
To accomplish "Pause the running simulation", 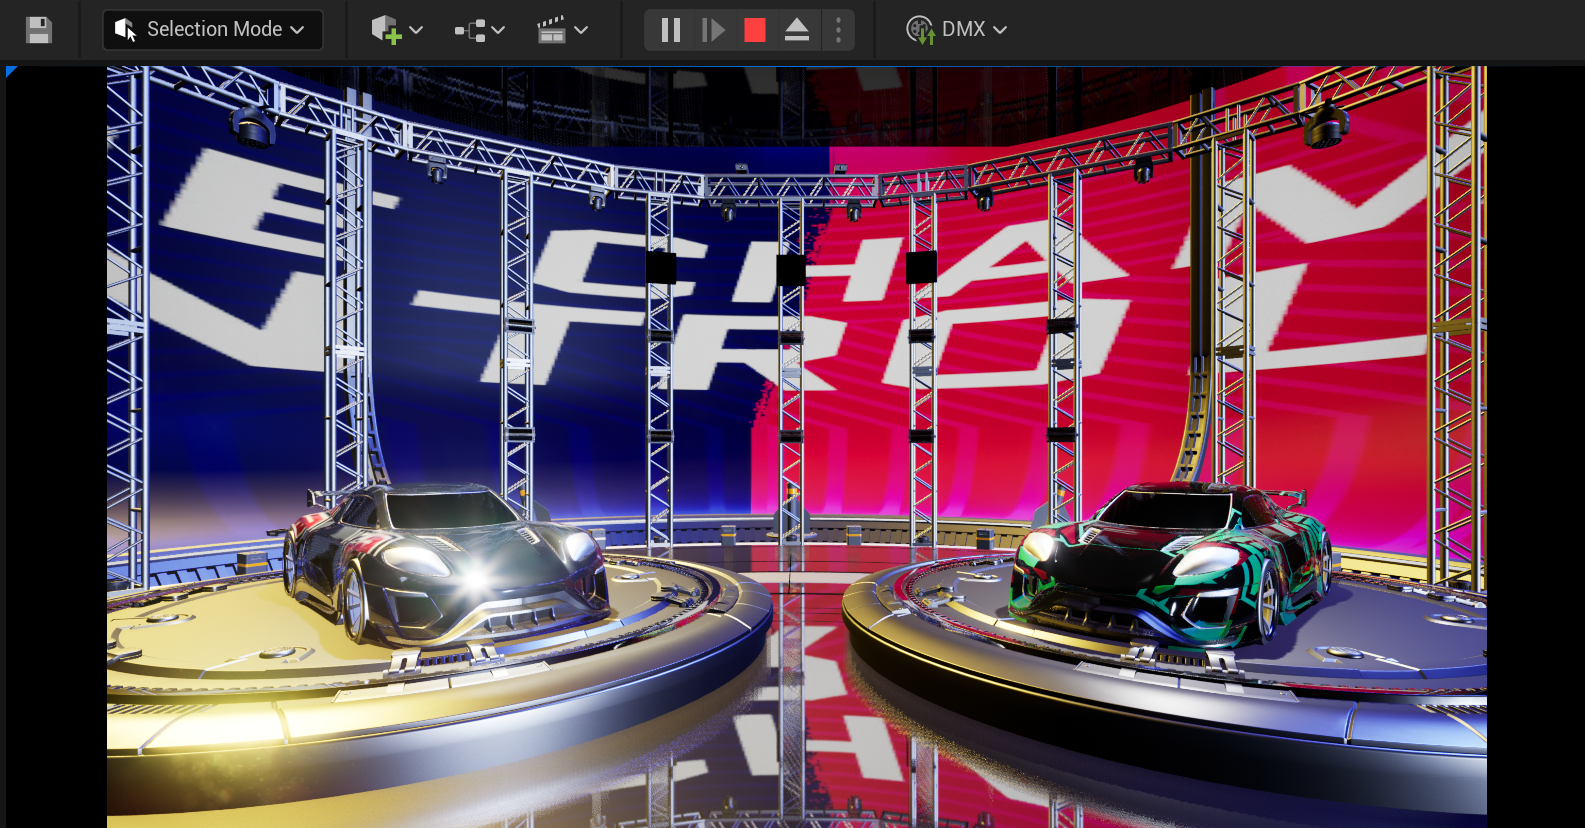I will click(670, 30).
